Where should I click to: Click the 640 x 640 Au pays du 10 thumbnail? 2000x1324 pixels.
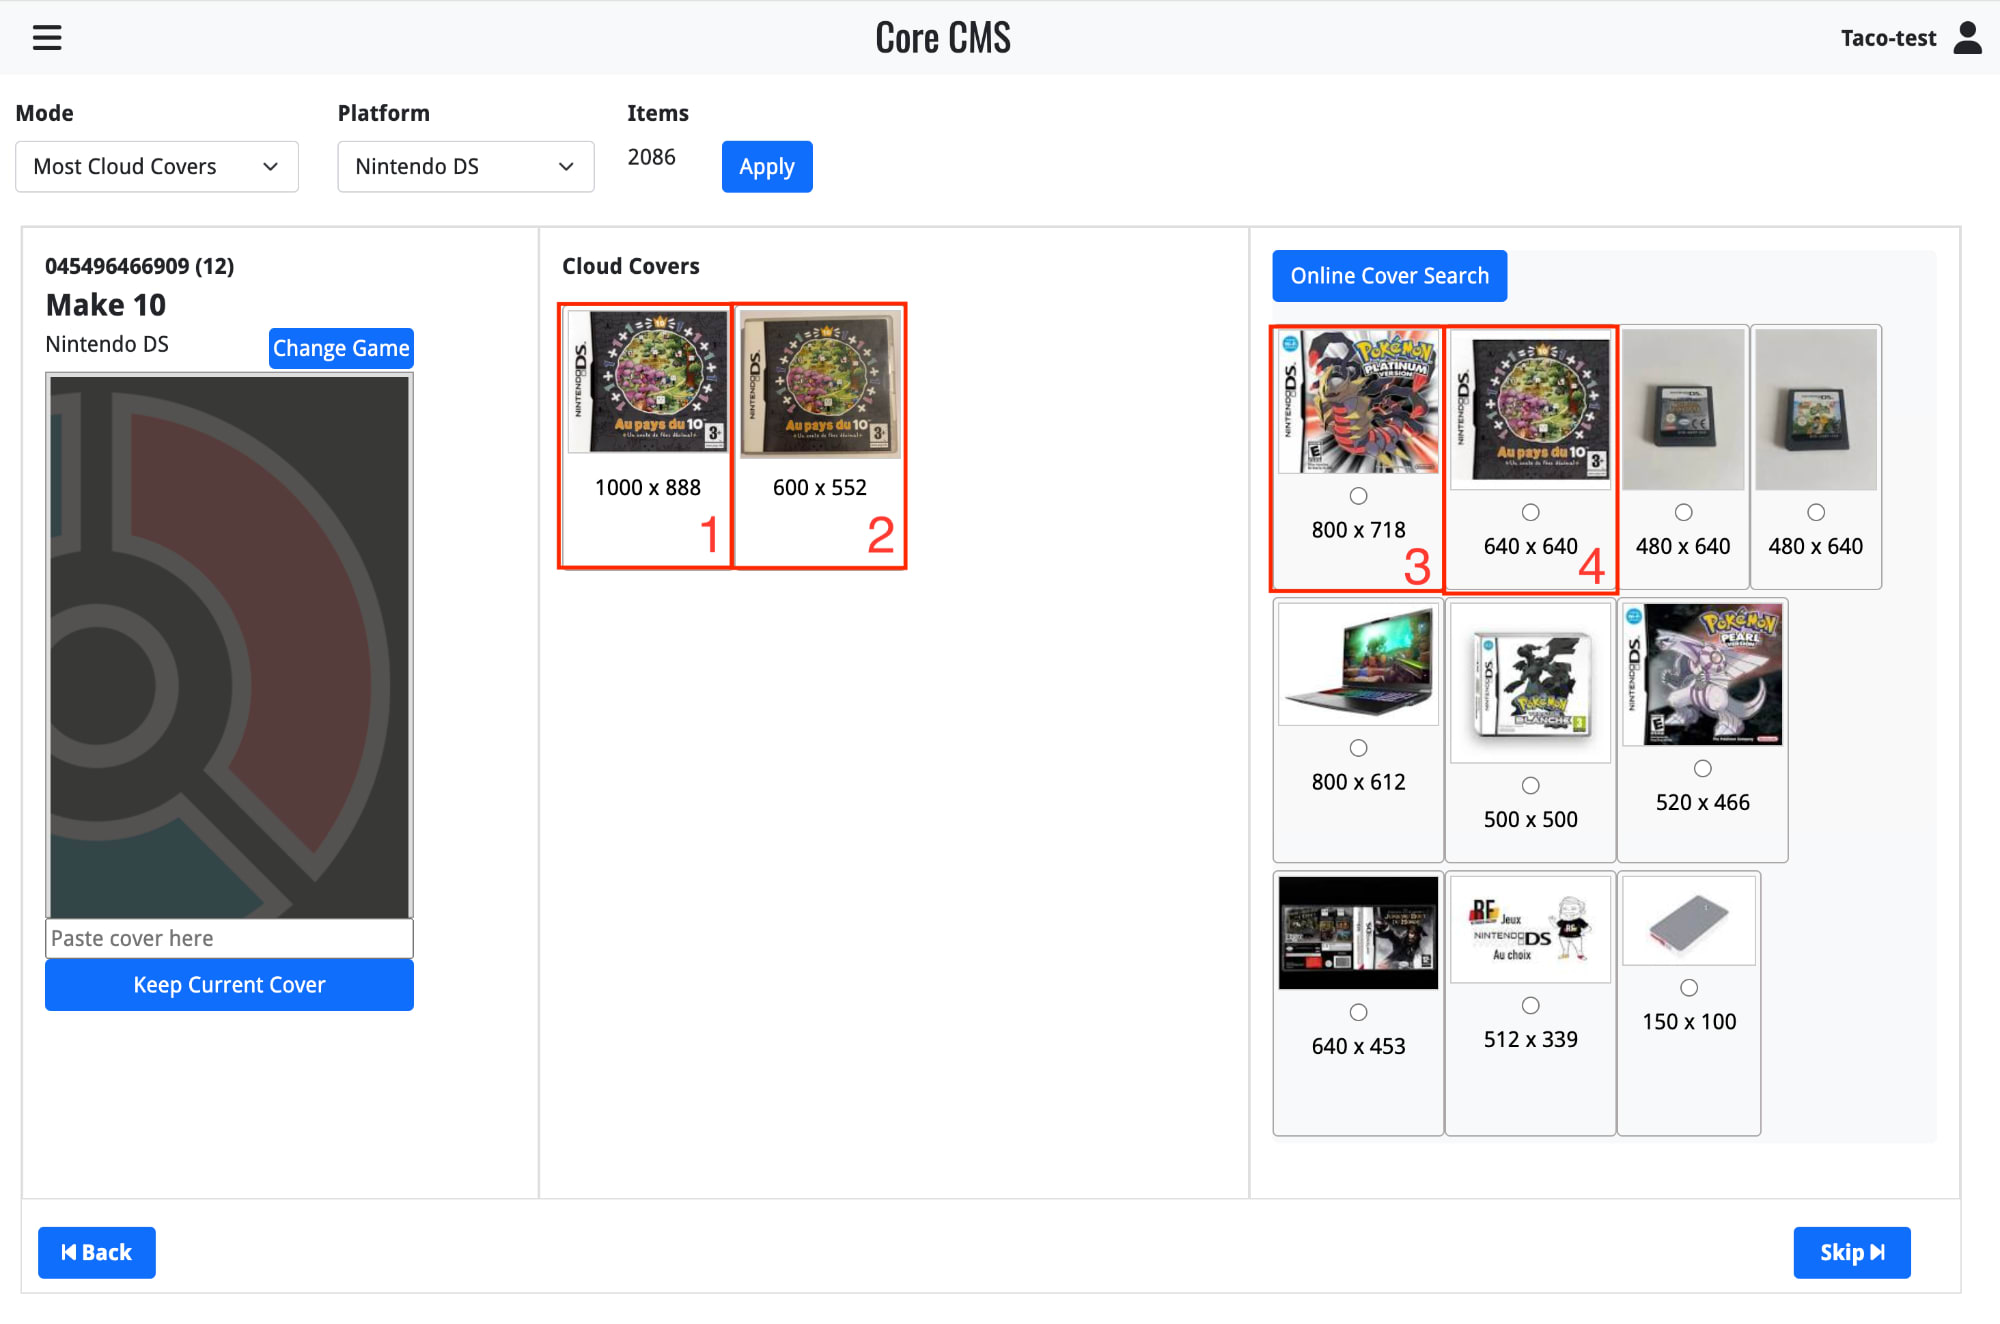point(1530,410)
